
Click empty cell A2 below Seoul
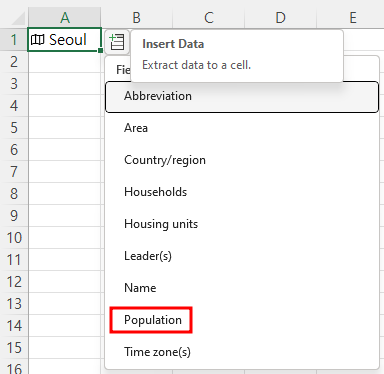[x=64, y=62]
